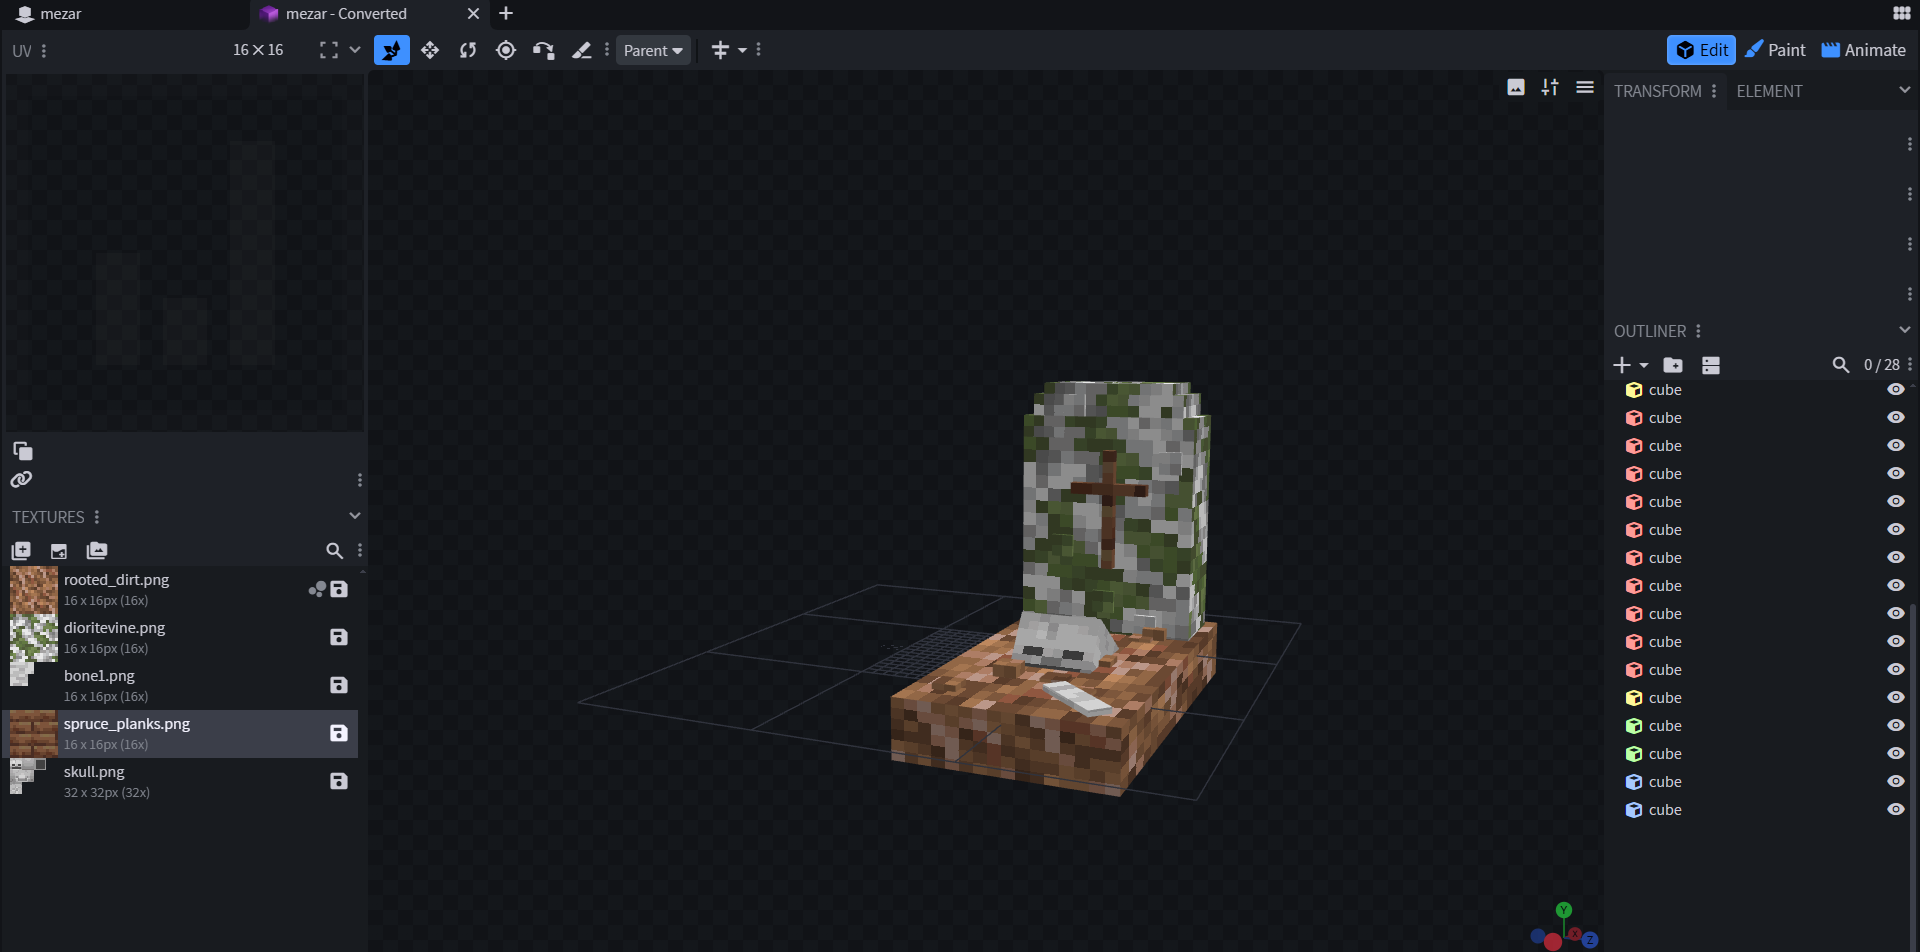Select the Resize tool with four arrows
Viewport: 1920px width, 952px height.
(430, 50)
